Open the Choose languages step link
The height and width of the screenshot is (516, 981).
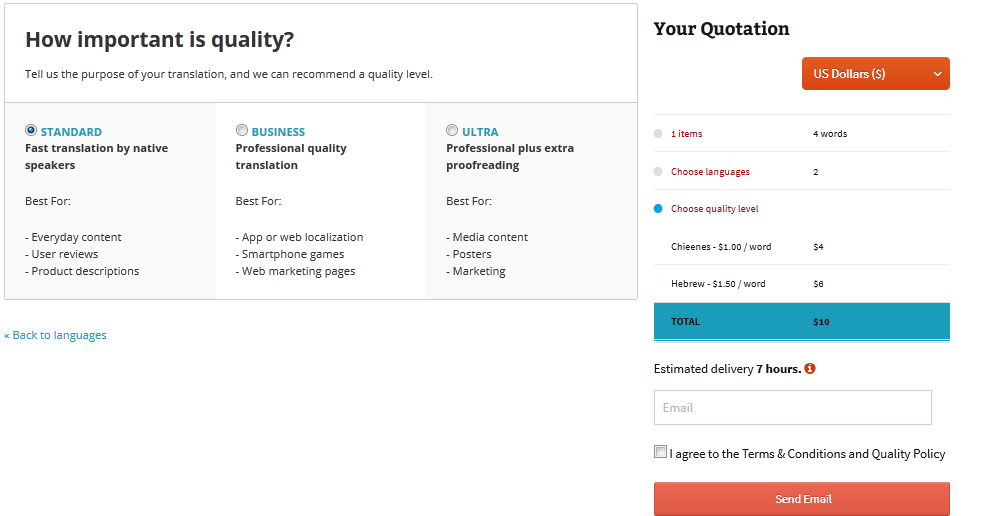coord(710,172)
